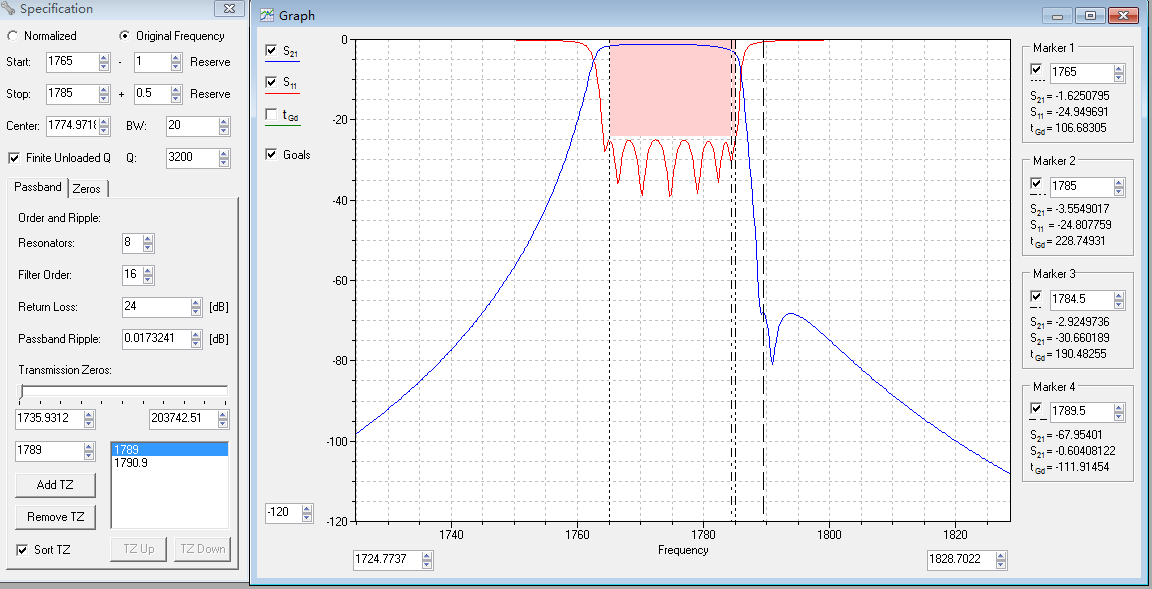
Task: Toggle the Sort TZ checkbox
Action: coord(23,550)
